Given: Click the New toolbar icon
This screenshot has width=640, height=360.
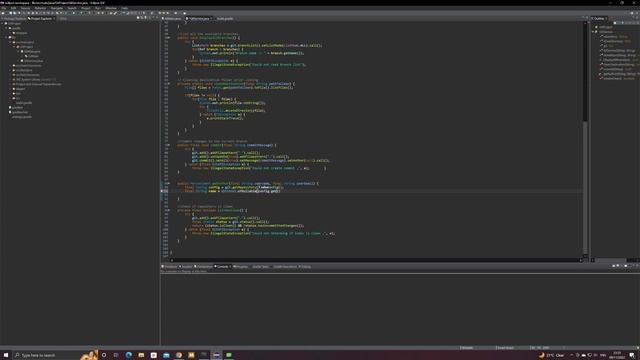Looking at the screenshot, I should tap(3, 13).
